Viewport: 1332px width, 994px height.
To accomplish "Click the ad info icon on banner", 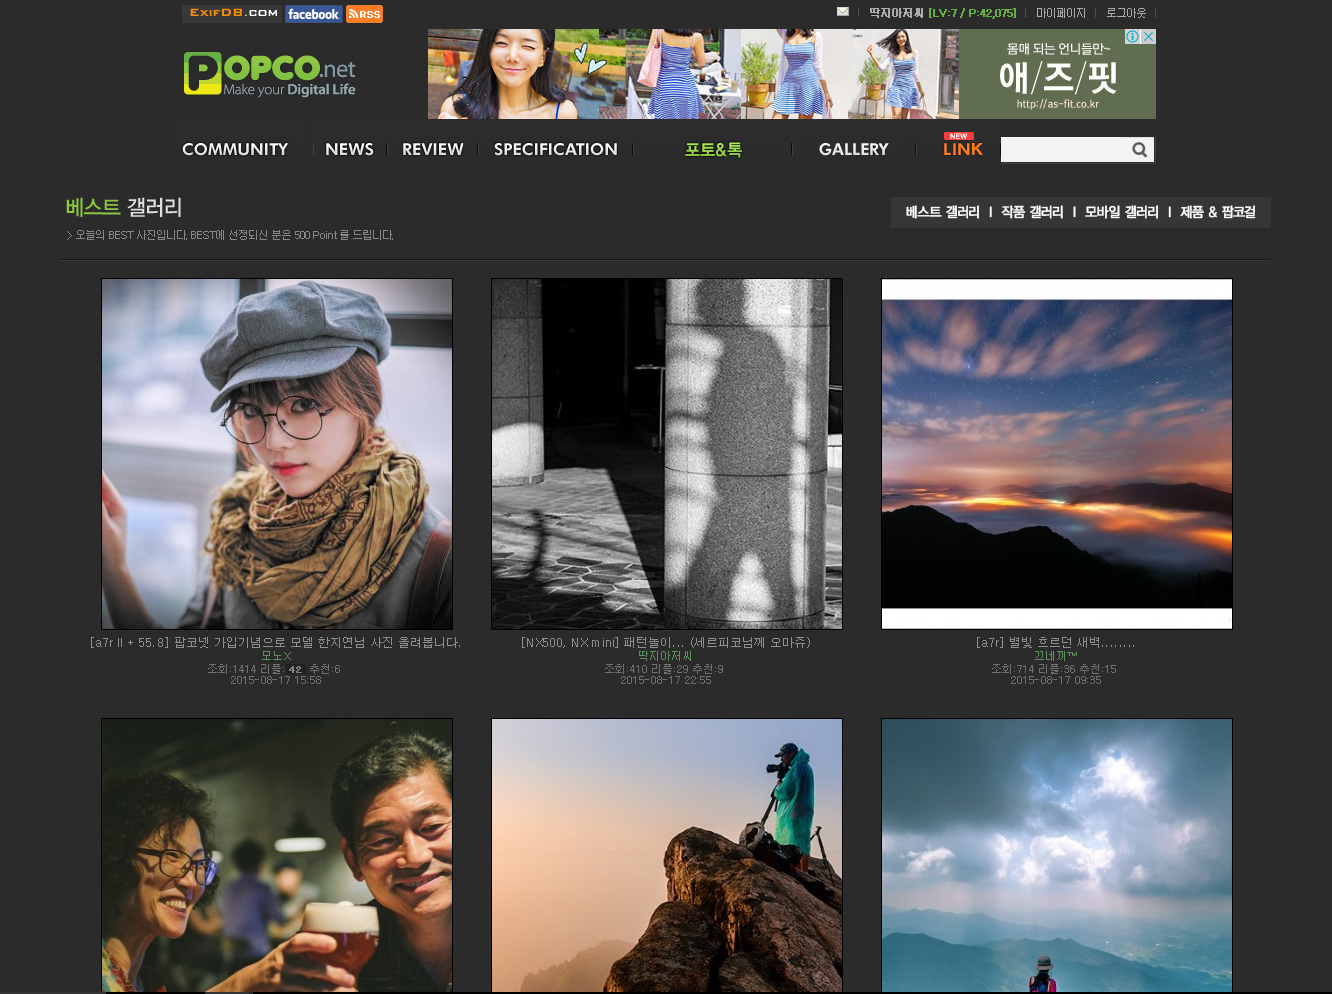I will pos(1132,37).
